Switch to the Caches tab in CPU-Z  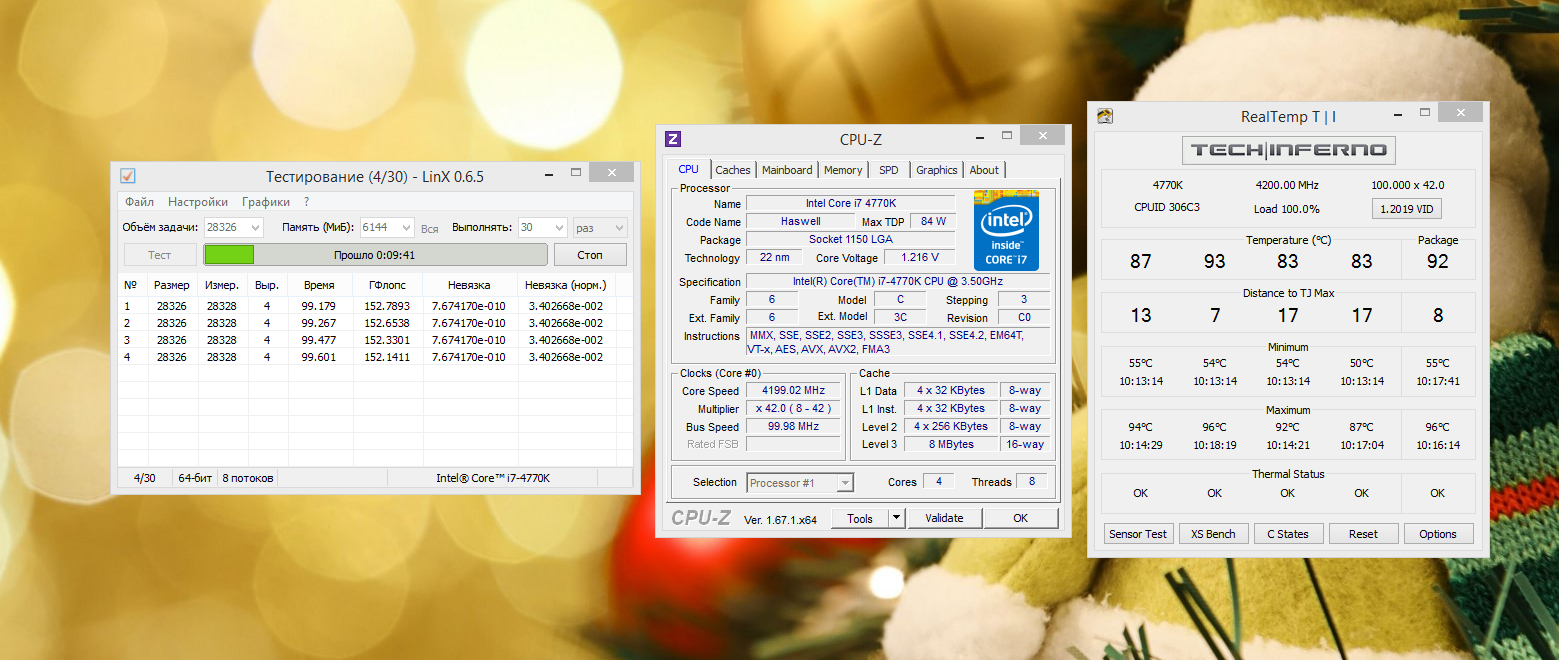[x=733, y=170]
